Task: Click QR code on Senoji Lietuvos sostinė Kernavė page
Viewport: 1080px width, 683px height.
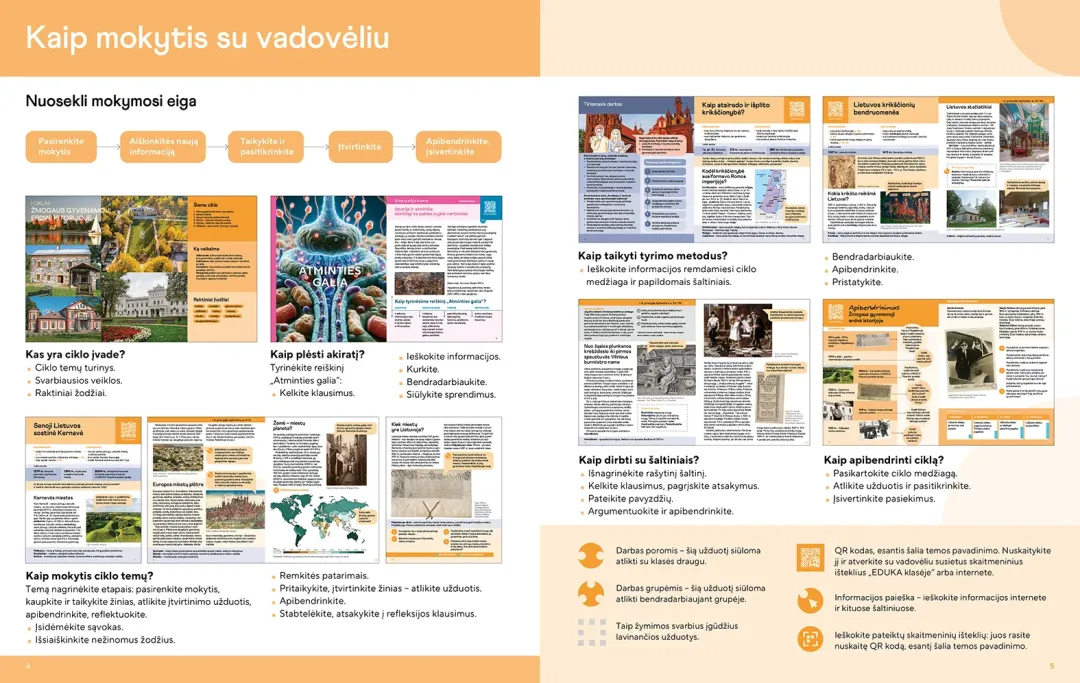Action: click(128, 430)
